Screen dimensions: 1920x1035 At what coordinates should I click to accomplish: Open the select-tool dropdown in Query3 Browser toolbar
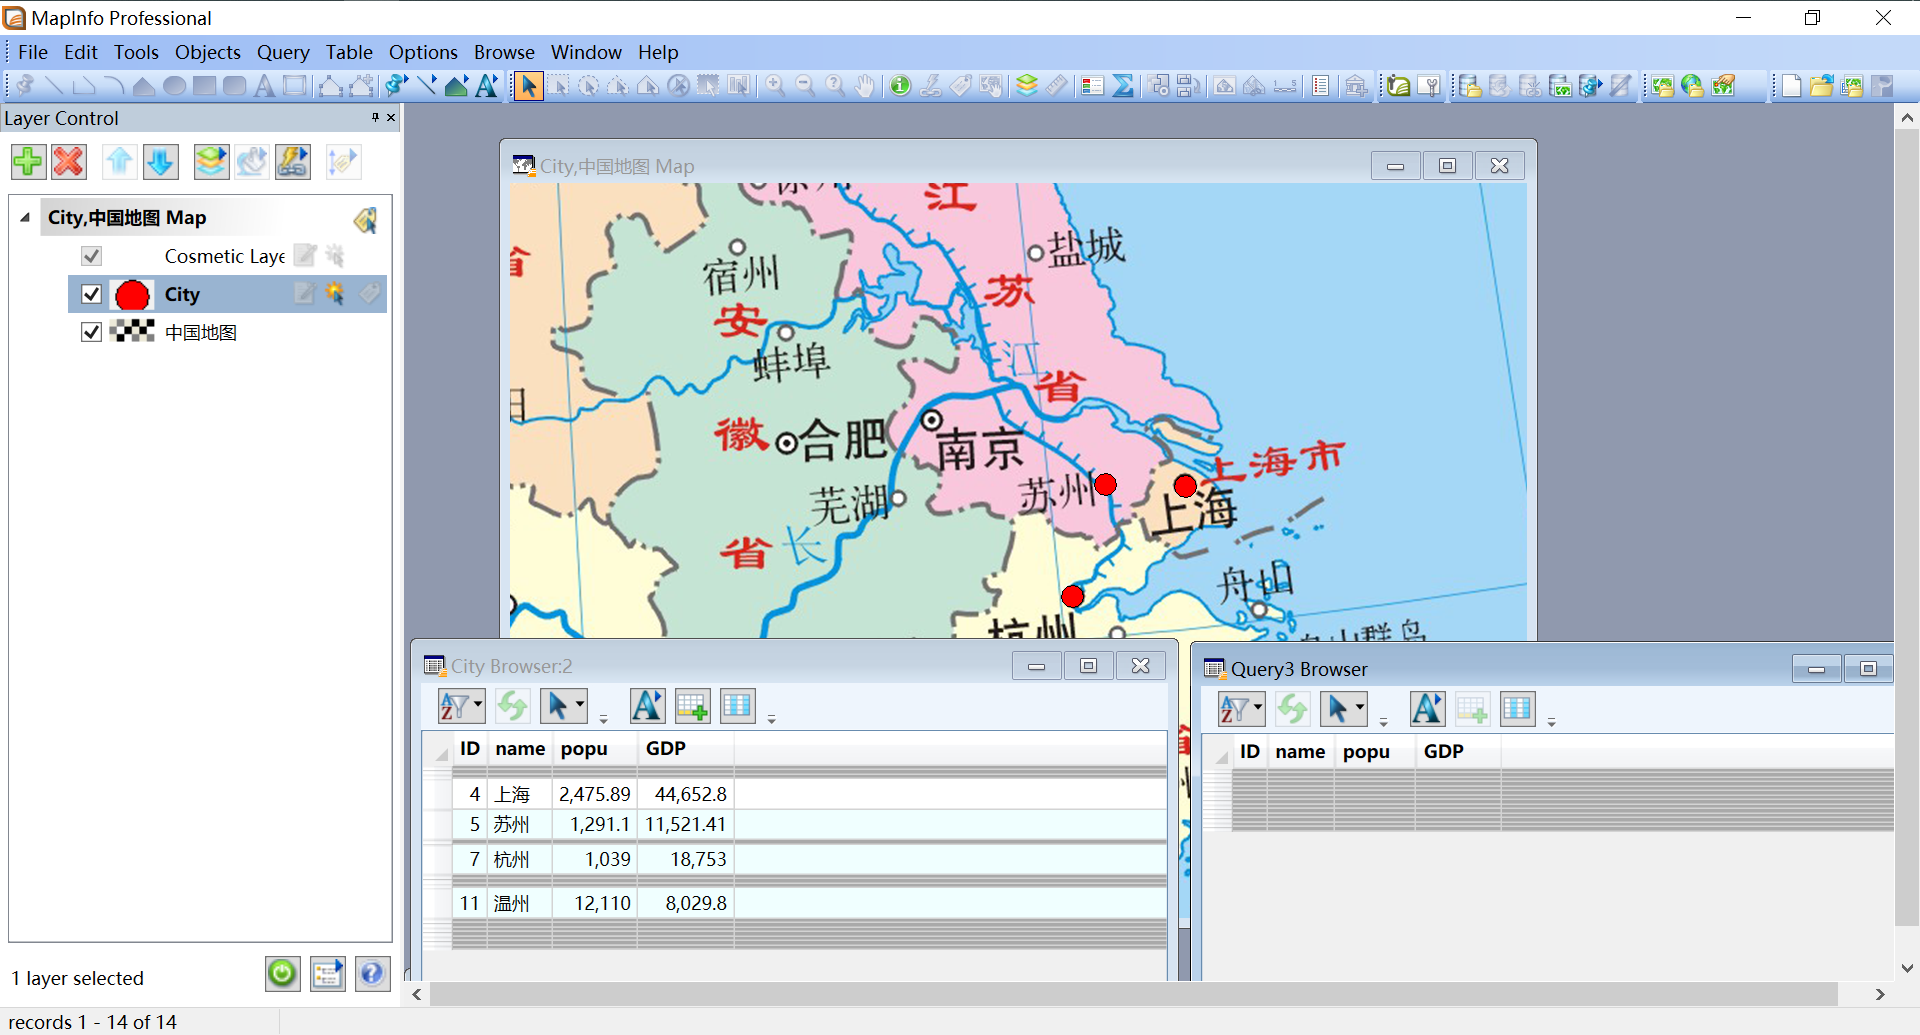coord(1343,709)
